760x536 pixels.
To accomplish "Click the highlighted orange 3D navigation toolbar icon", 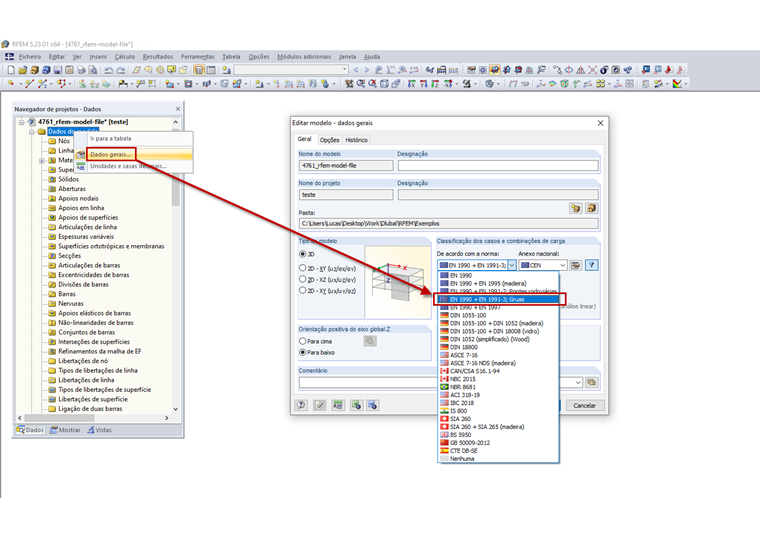I will tap(494, 70).
